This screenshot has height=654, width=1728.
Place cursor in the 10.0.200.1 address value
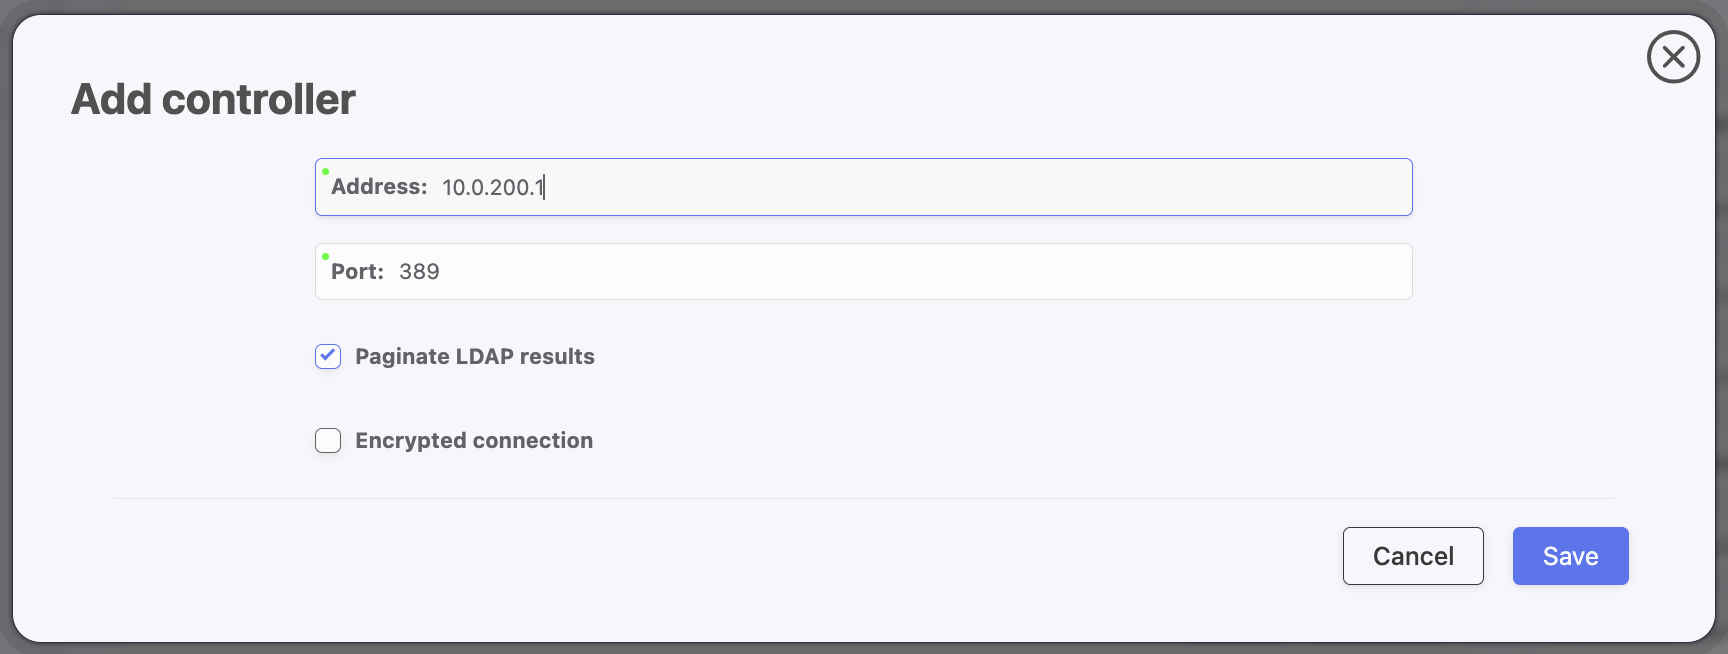coord(492,188)
